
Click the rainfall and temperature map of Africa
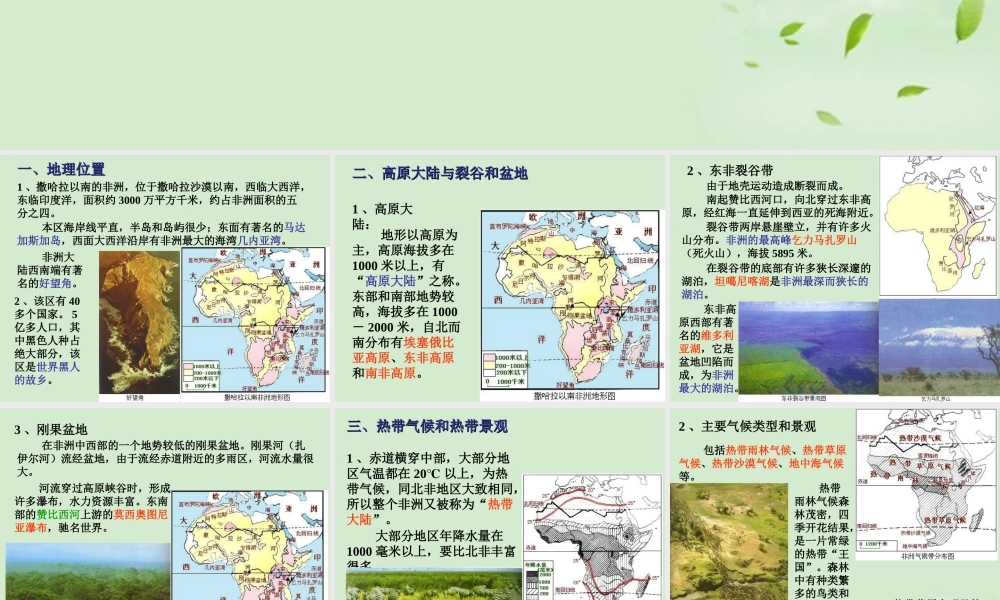[x=592, y=537]
